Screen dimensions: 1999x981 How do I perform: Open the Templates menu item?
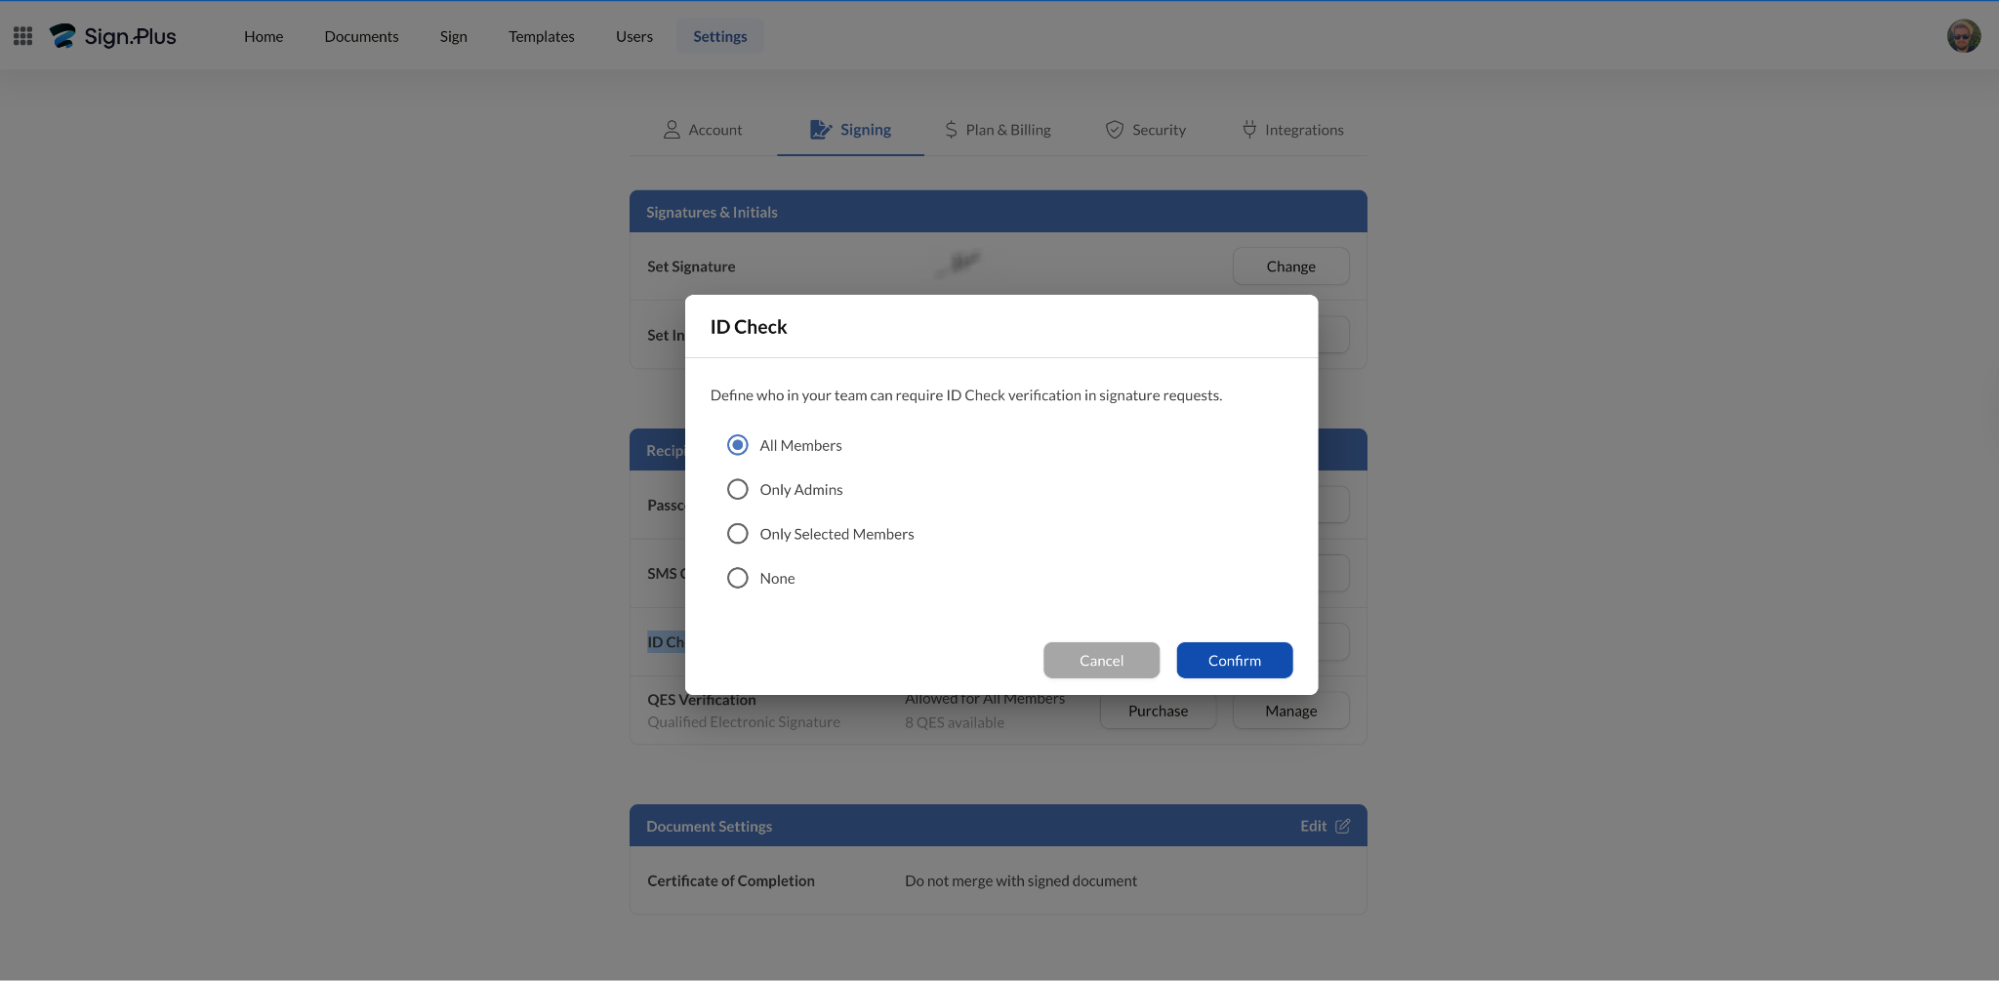coord(541,36)
